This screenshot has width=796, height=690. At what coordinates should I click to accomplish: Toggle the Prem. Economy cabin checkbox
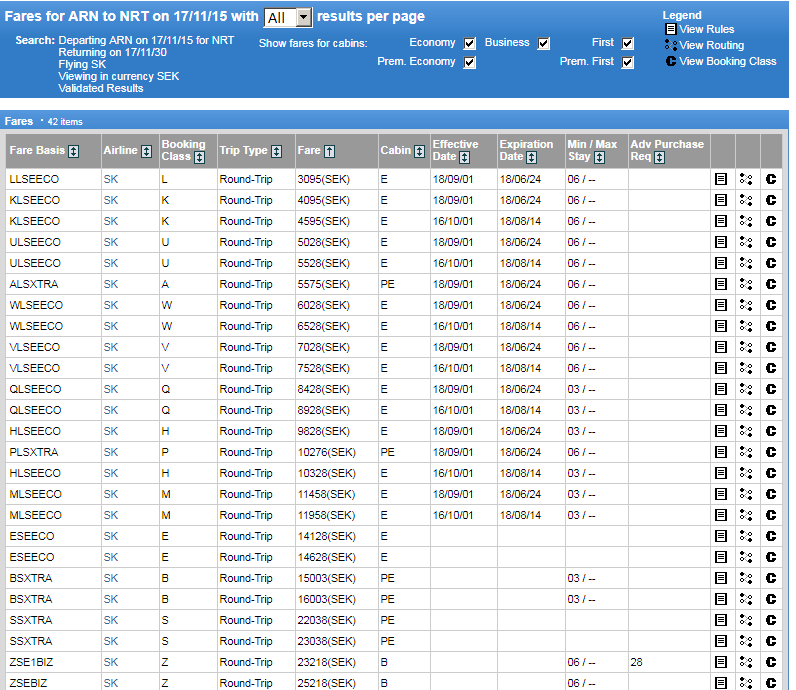pos(470,62)
